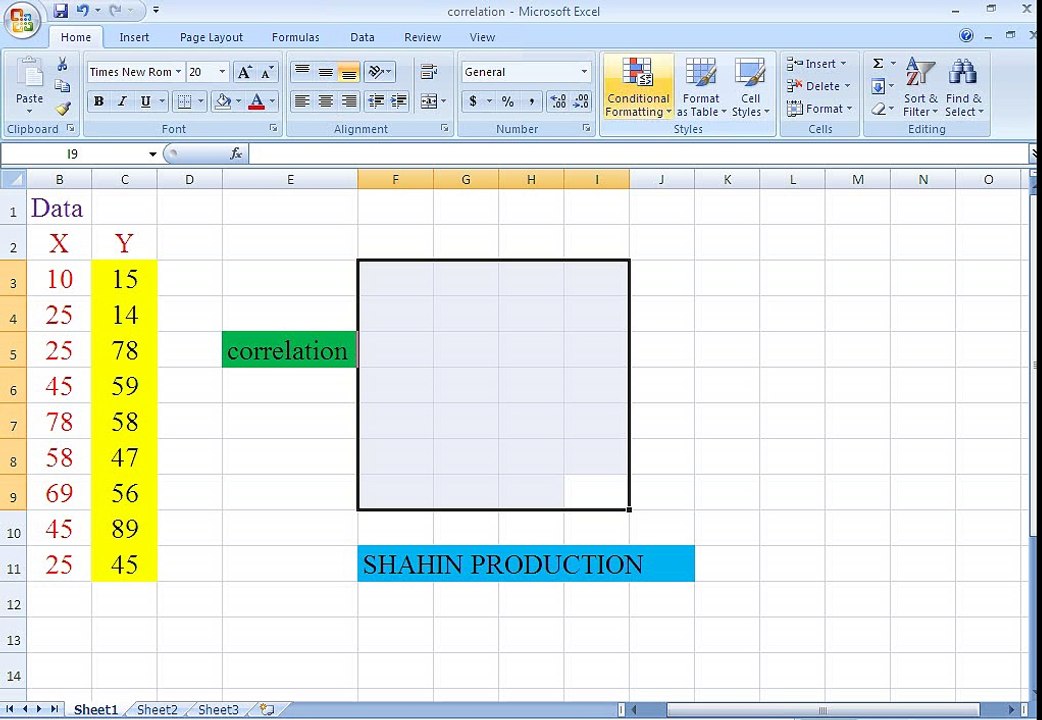This screenshot has height=720, width=1042.
Task: Apply yellow Fill Color bucket
Action: pos(223,102)
